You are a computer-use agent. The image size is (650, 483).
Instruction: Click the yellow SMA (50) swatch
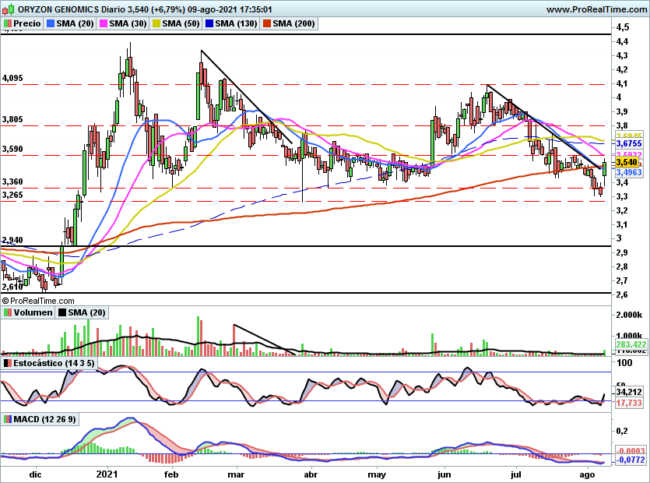(157, 24)
